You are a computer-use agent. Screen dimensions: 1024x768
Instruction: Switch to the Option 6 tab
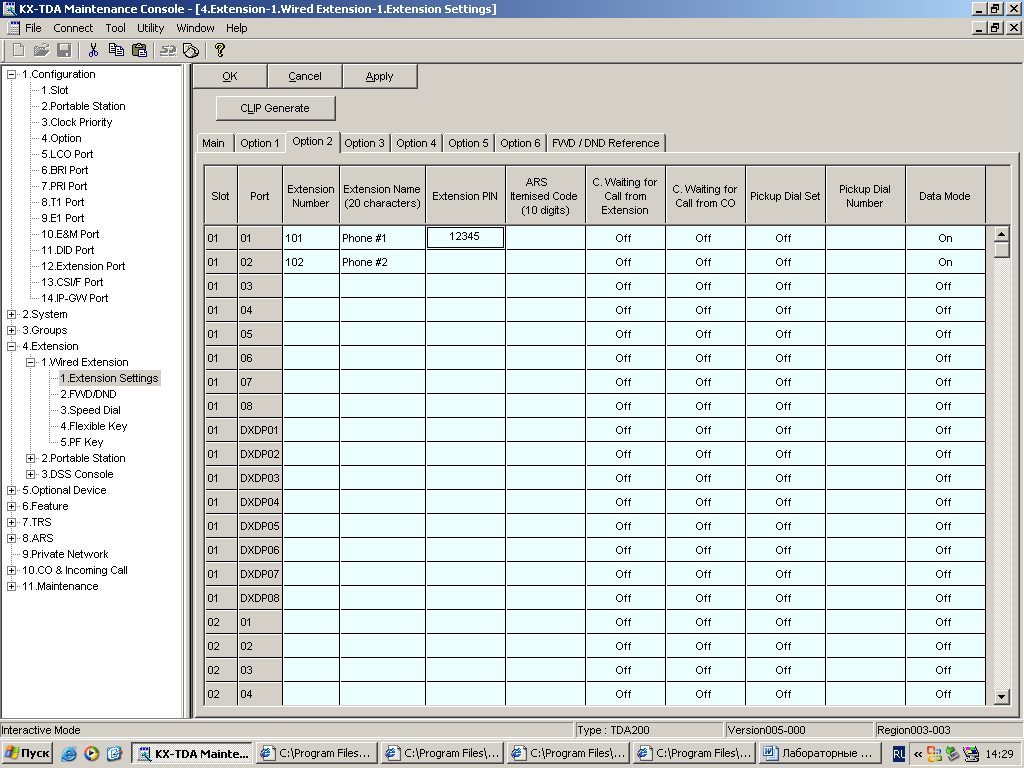coord(520,143)
